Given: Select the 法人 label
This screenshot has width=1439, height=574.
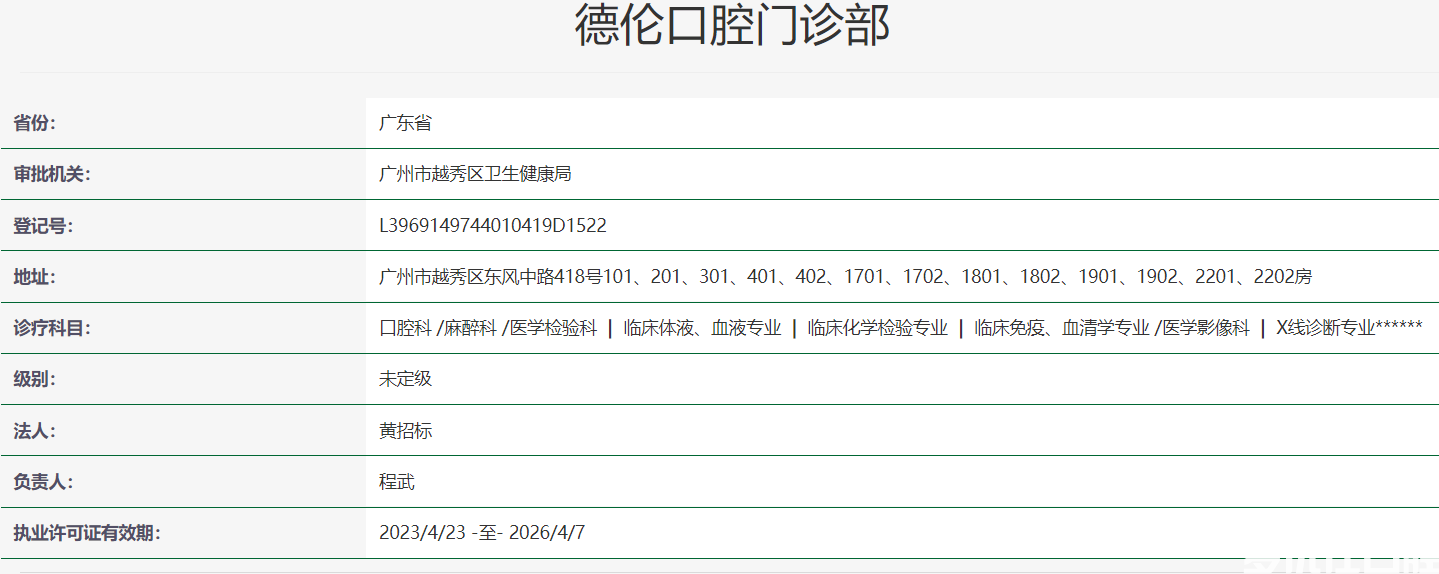Looking at the screenshot, I should 35,431.
